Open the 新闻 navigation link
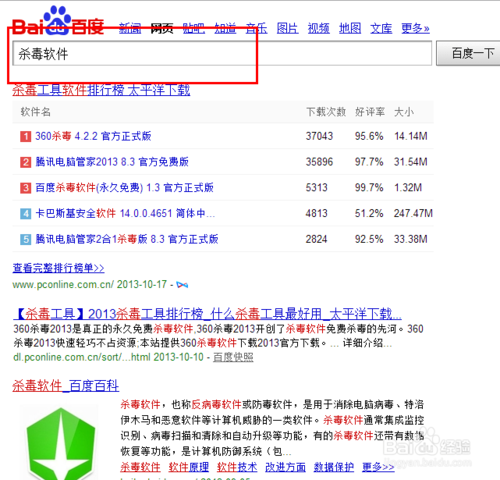Viewport: 500px width, 480px height. [130, 28]
